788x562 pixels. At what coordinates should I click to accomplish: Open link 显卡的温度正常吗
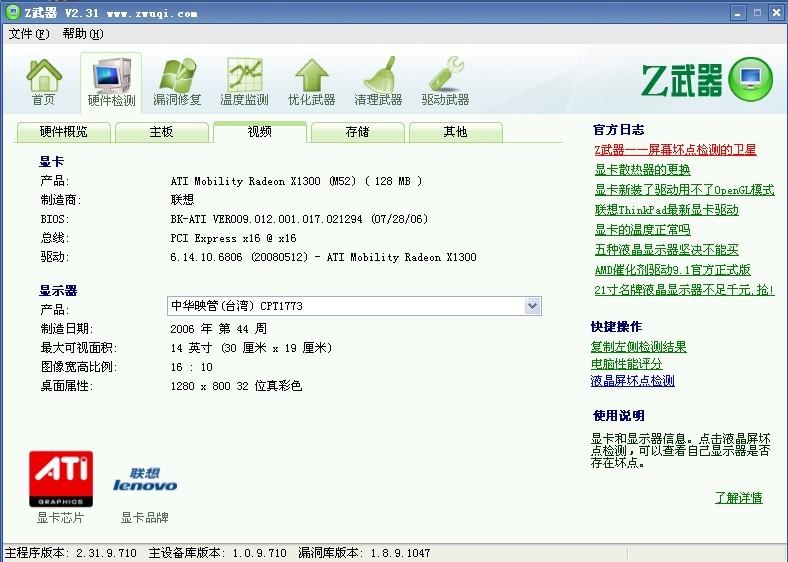tap(642, 230)
